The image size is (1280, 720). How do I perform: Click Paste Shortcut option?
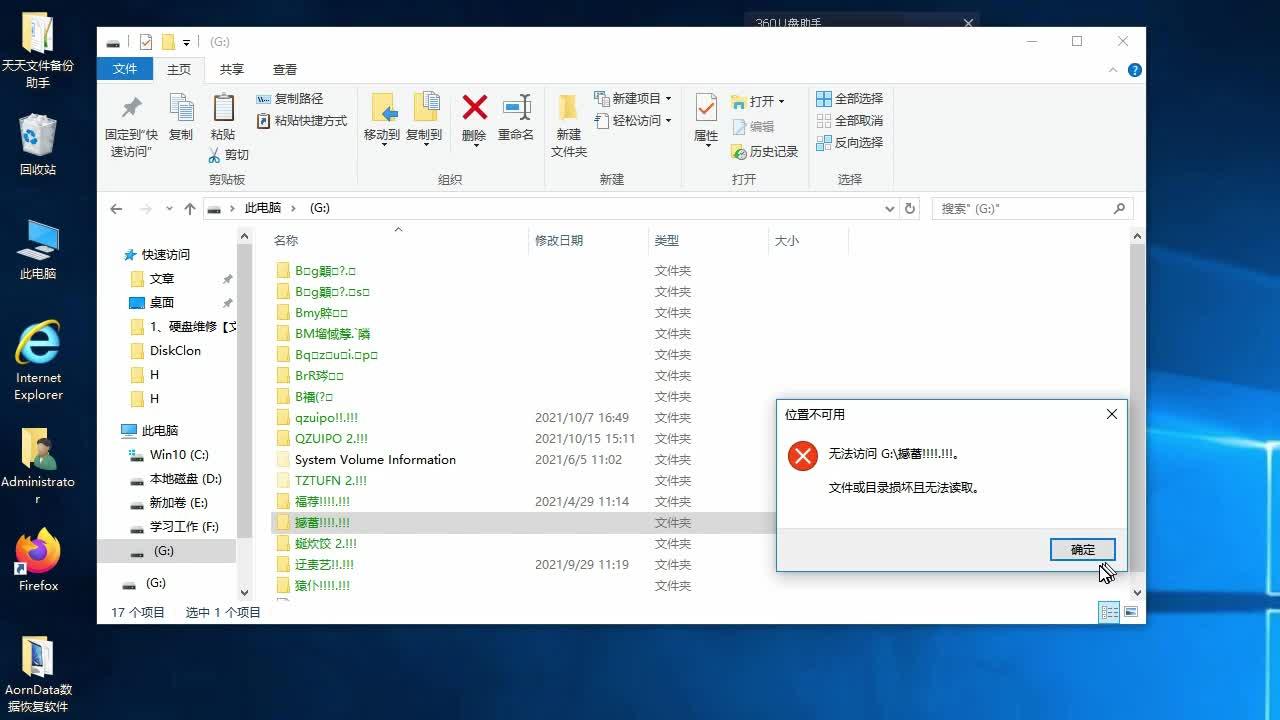click(x=302, y=121)
